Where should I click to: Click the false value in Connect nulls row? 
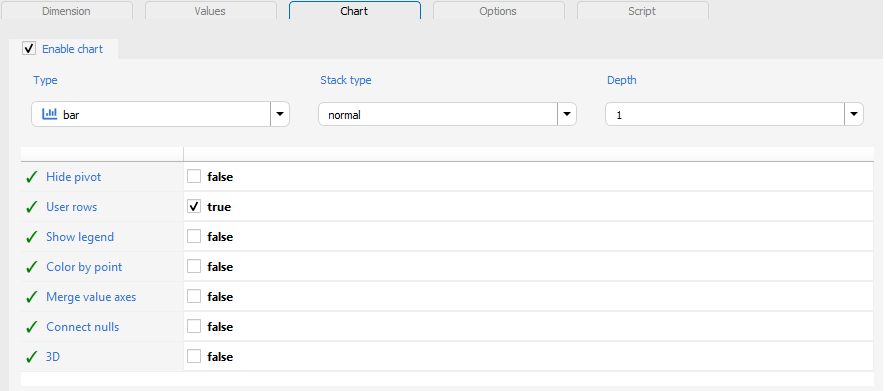coord(220,327)
